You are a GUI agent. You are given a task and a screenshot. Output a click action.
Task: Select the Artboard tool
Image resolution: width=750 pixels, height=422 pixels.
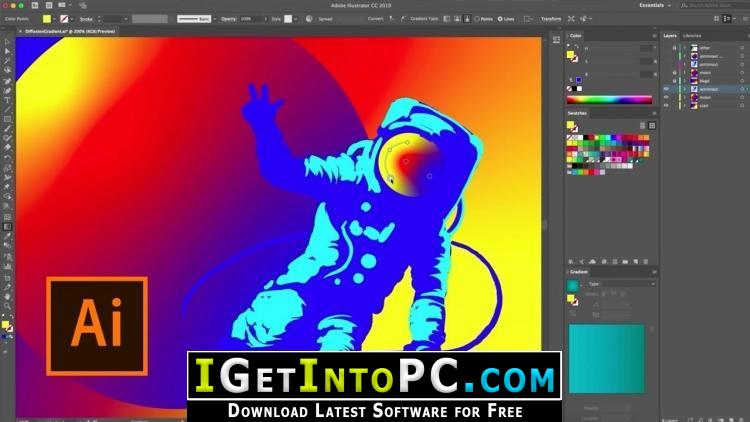7,277
